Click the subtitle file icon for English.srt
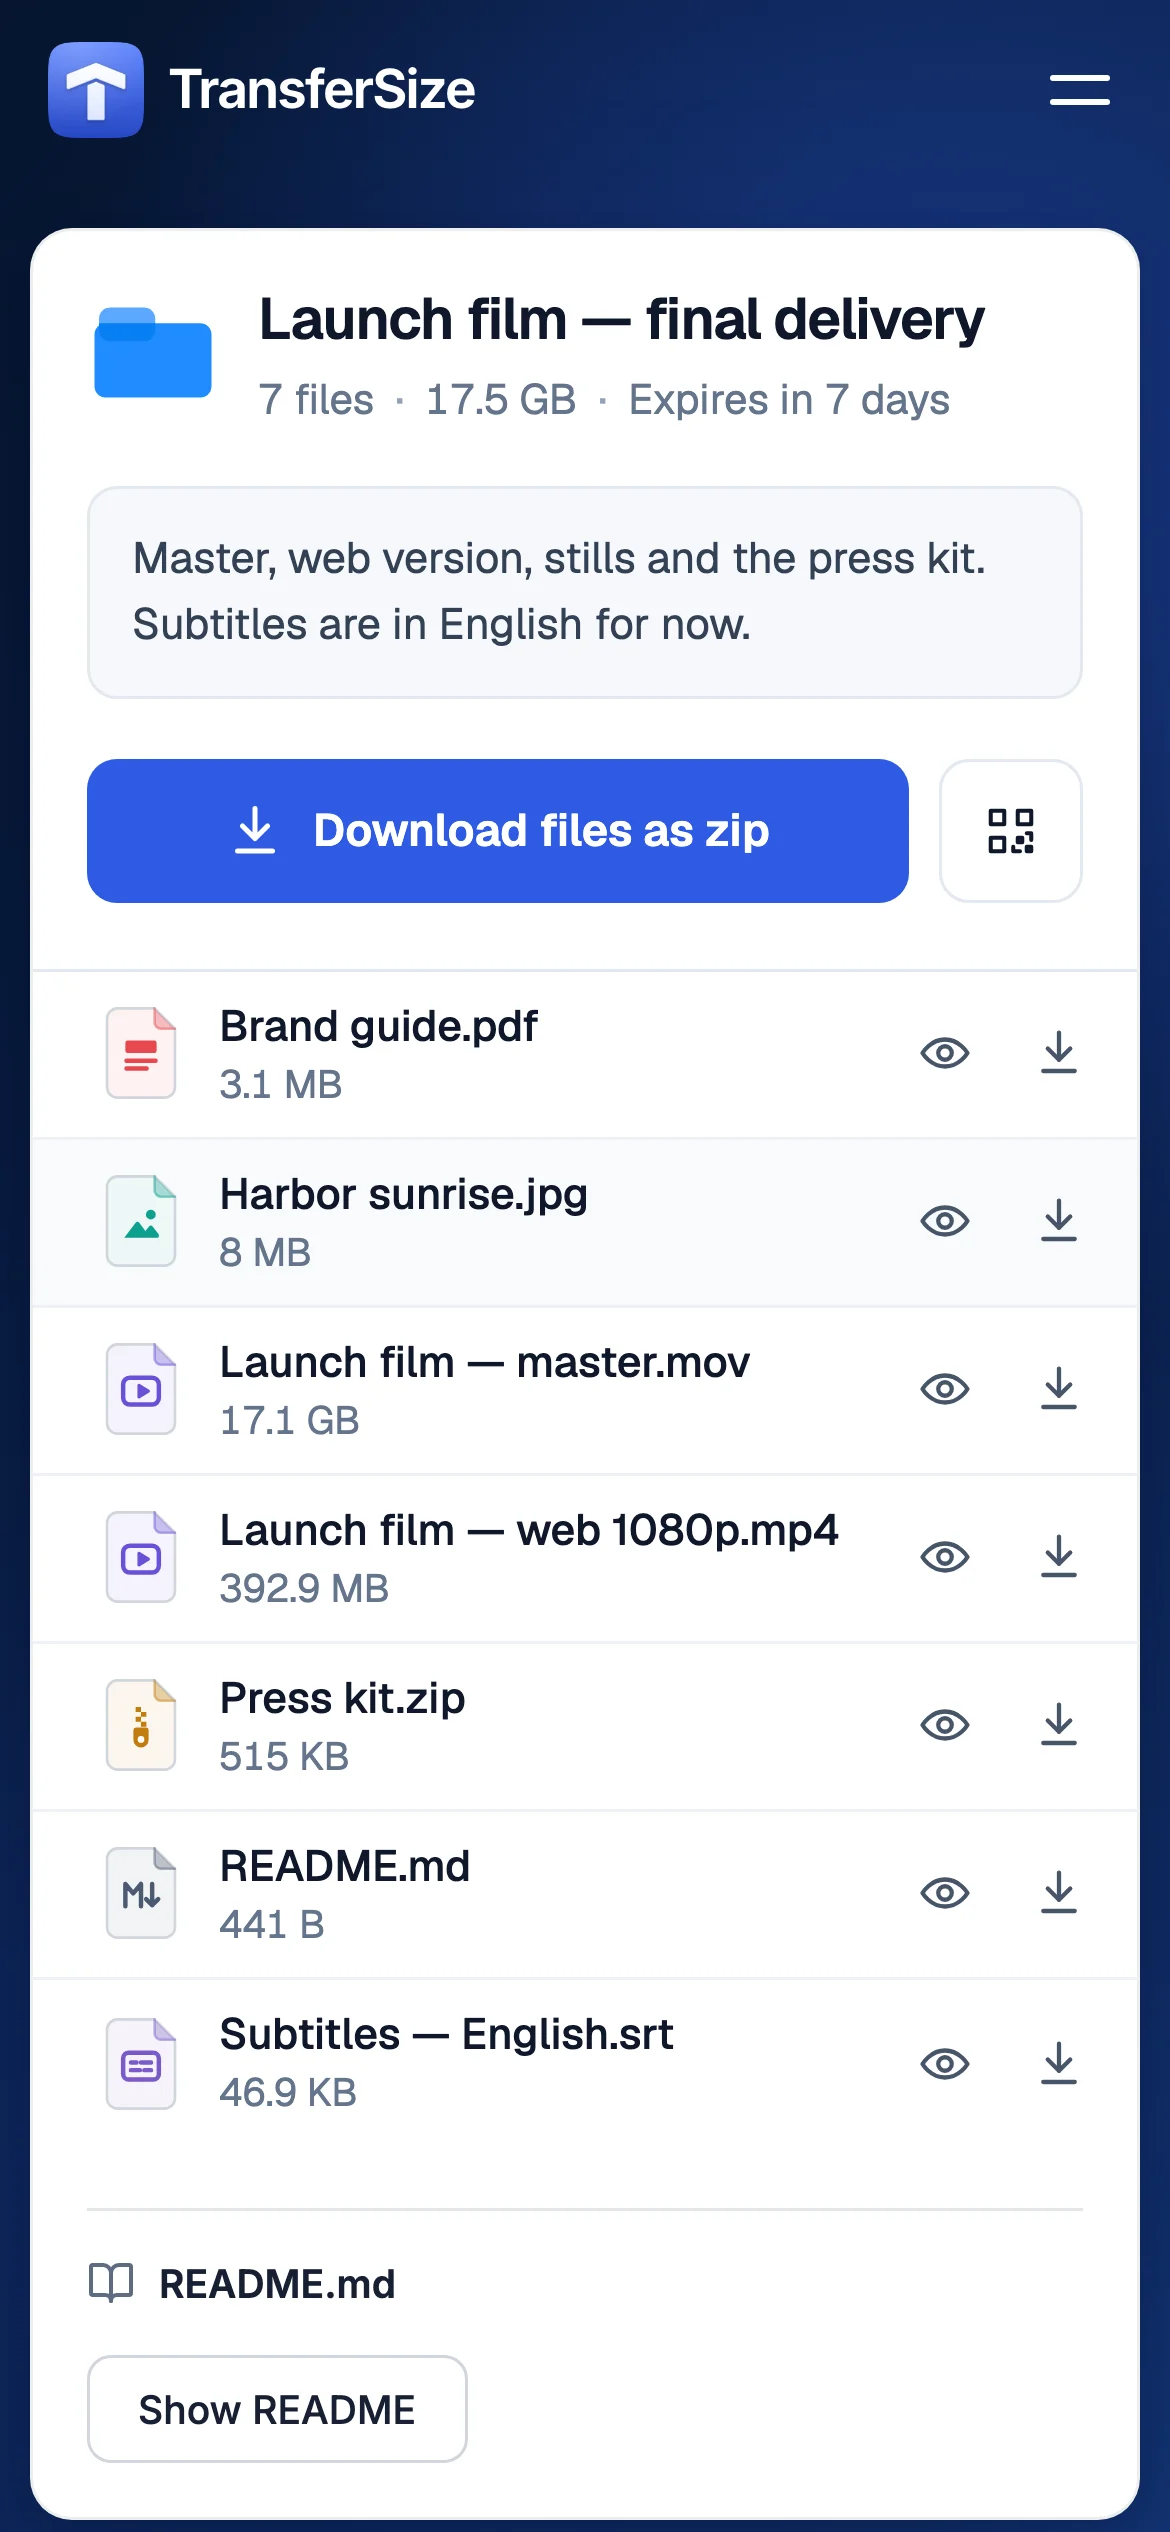The width and height of the screenshot is (1170, 2532). (x=141, y=2064)
